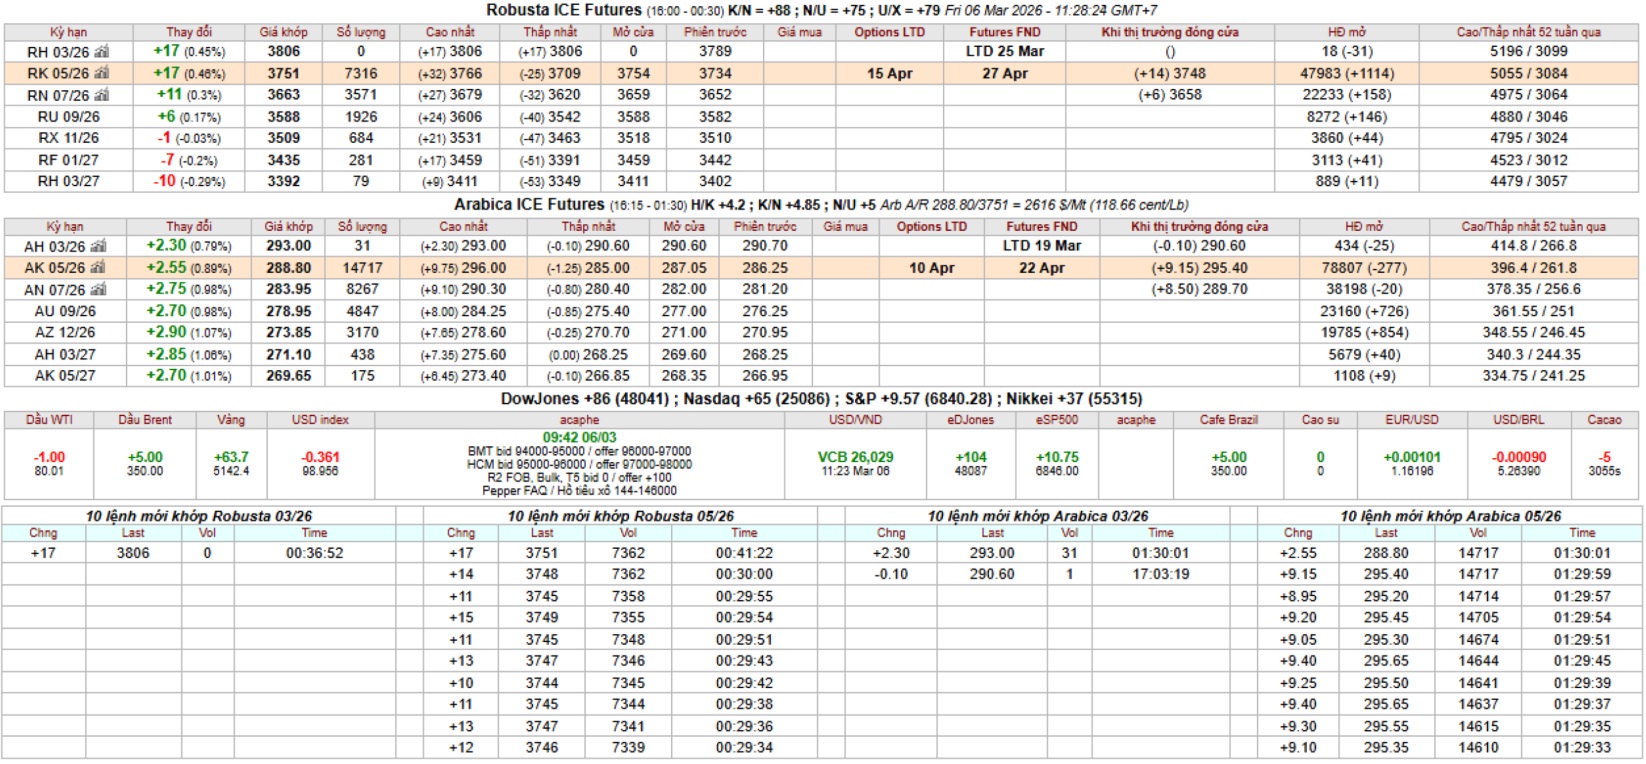Viewport: 1646px width, 764px height.
Task: Select the RH 03/27 contract name
Action: pos(68,181)
